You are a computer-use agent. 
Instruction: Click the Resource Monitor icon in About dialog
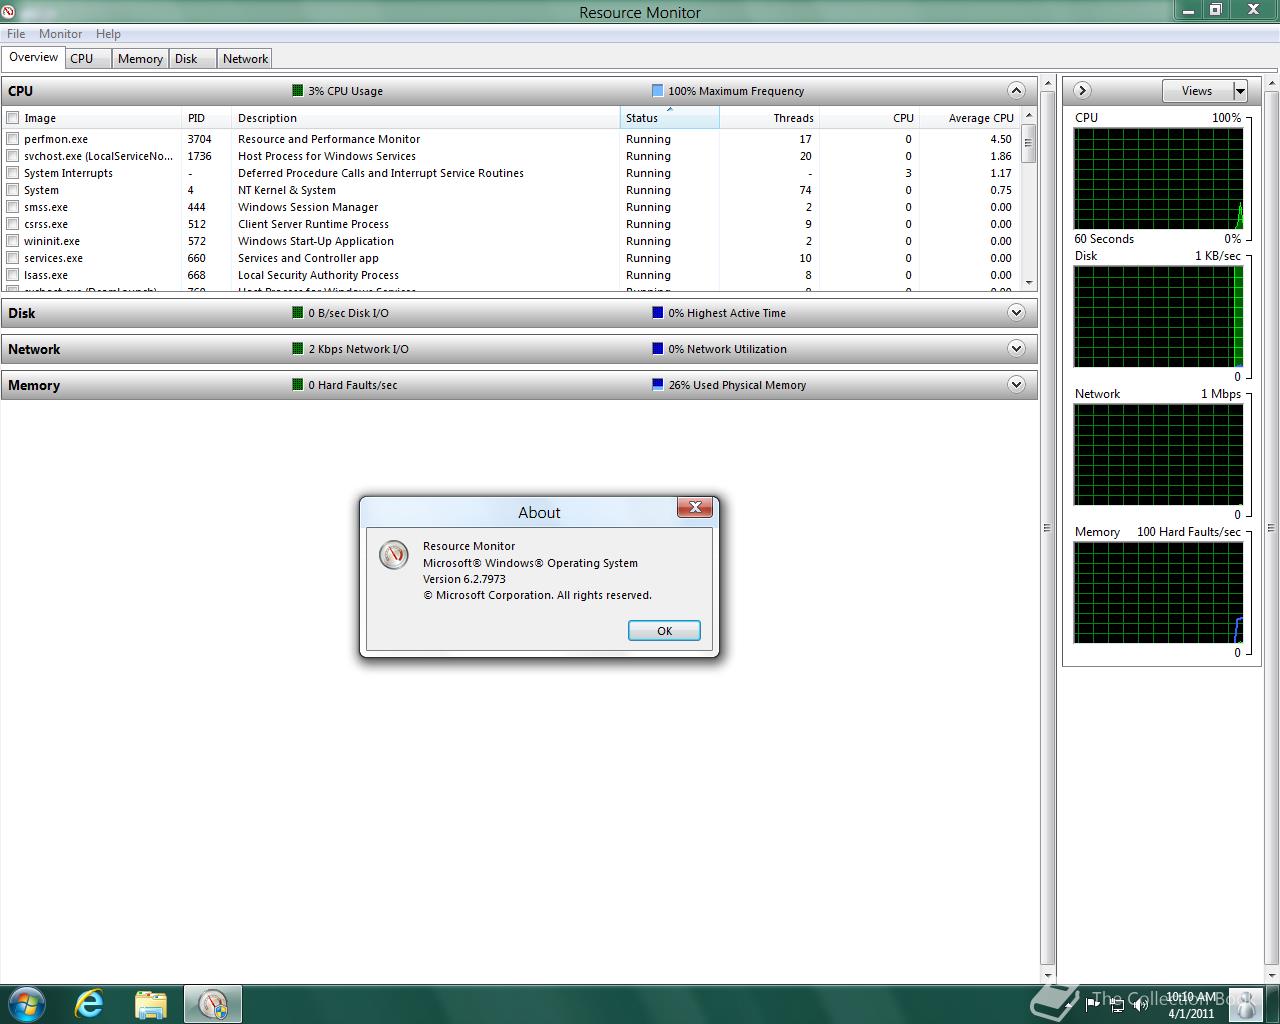[394, 554]
